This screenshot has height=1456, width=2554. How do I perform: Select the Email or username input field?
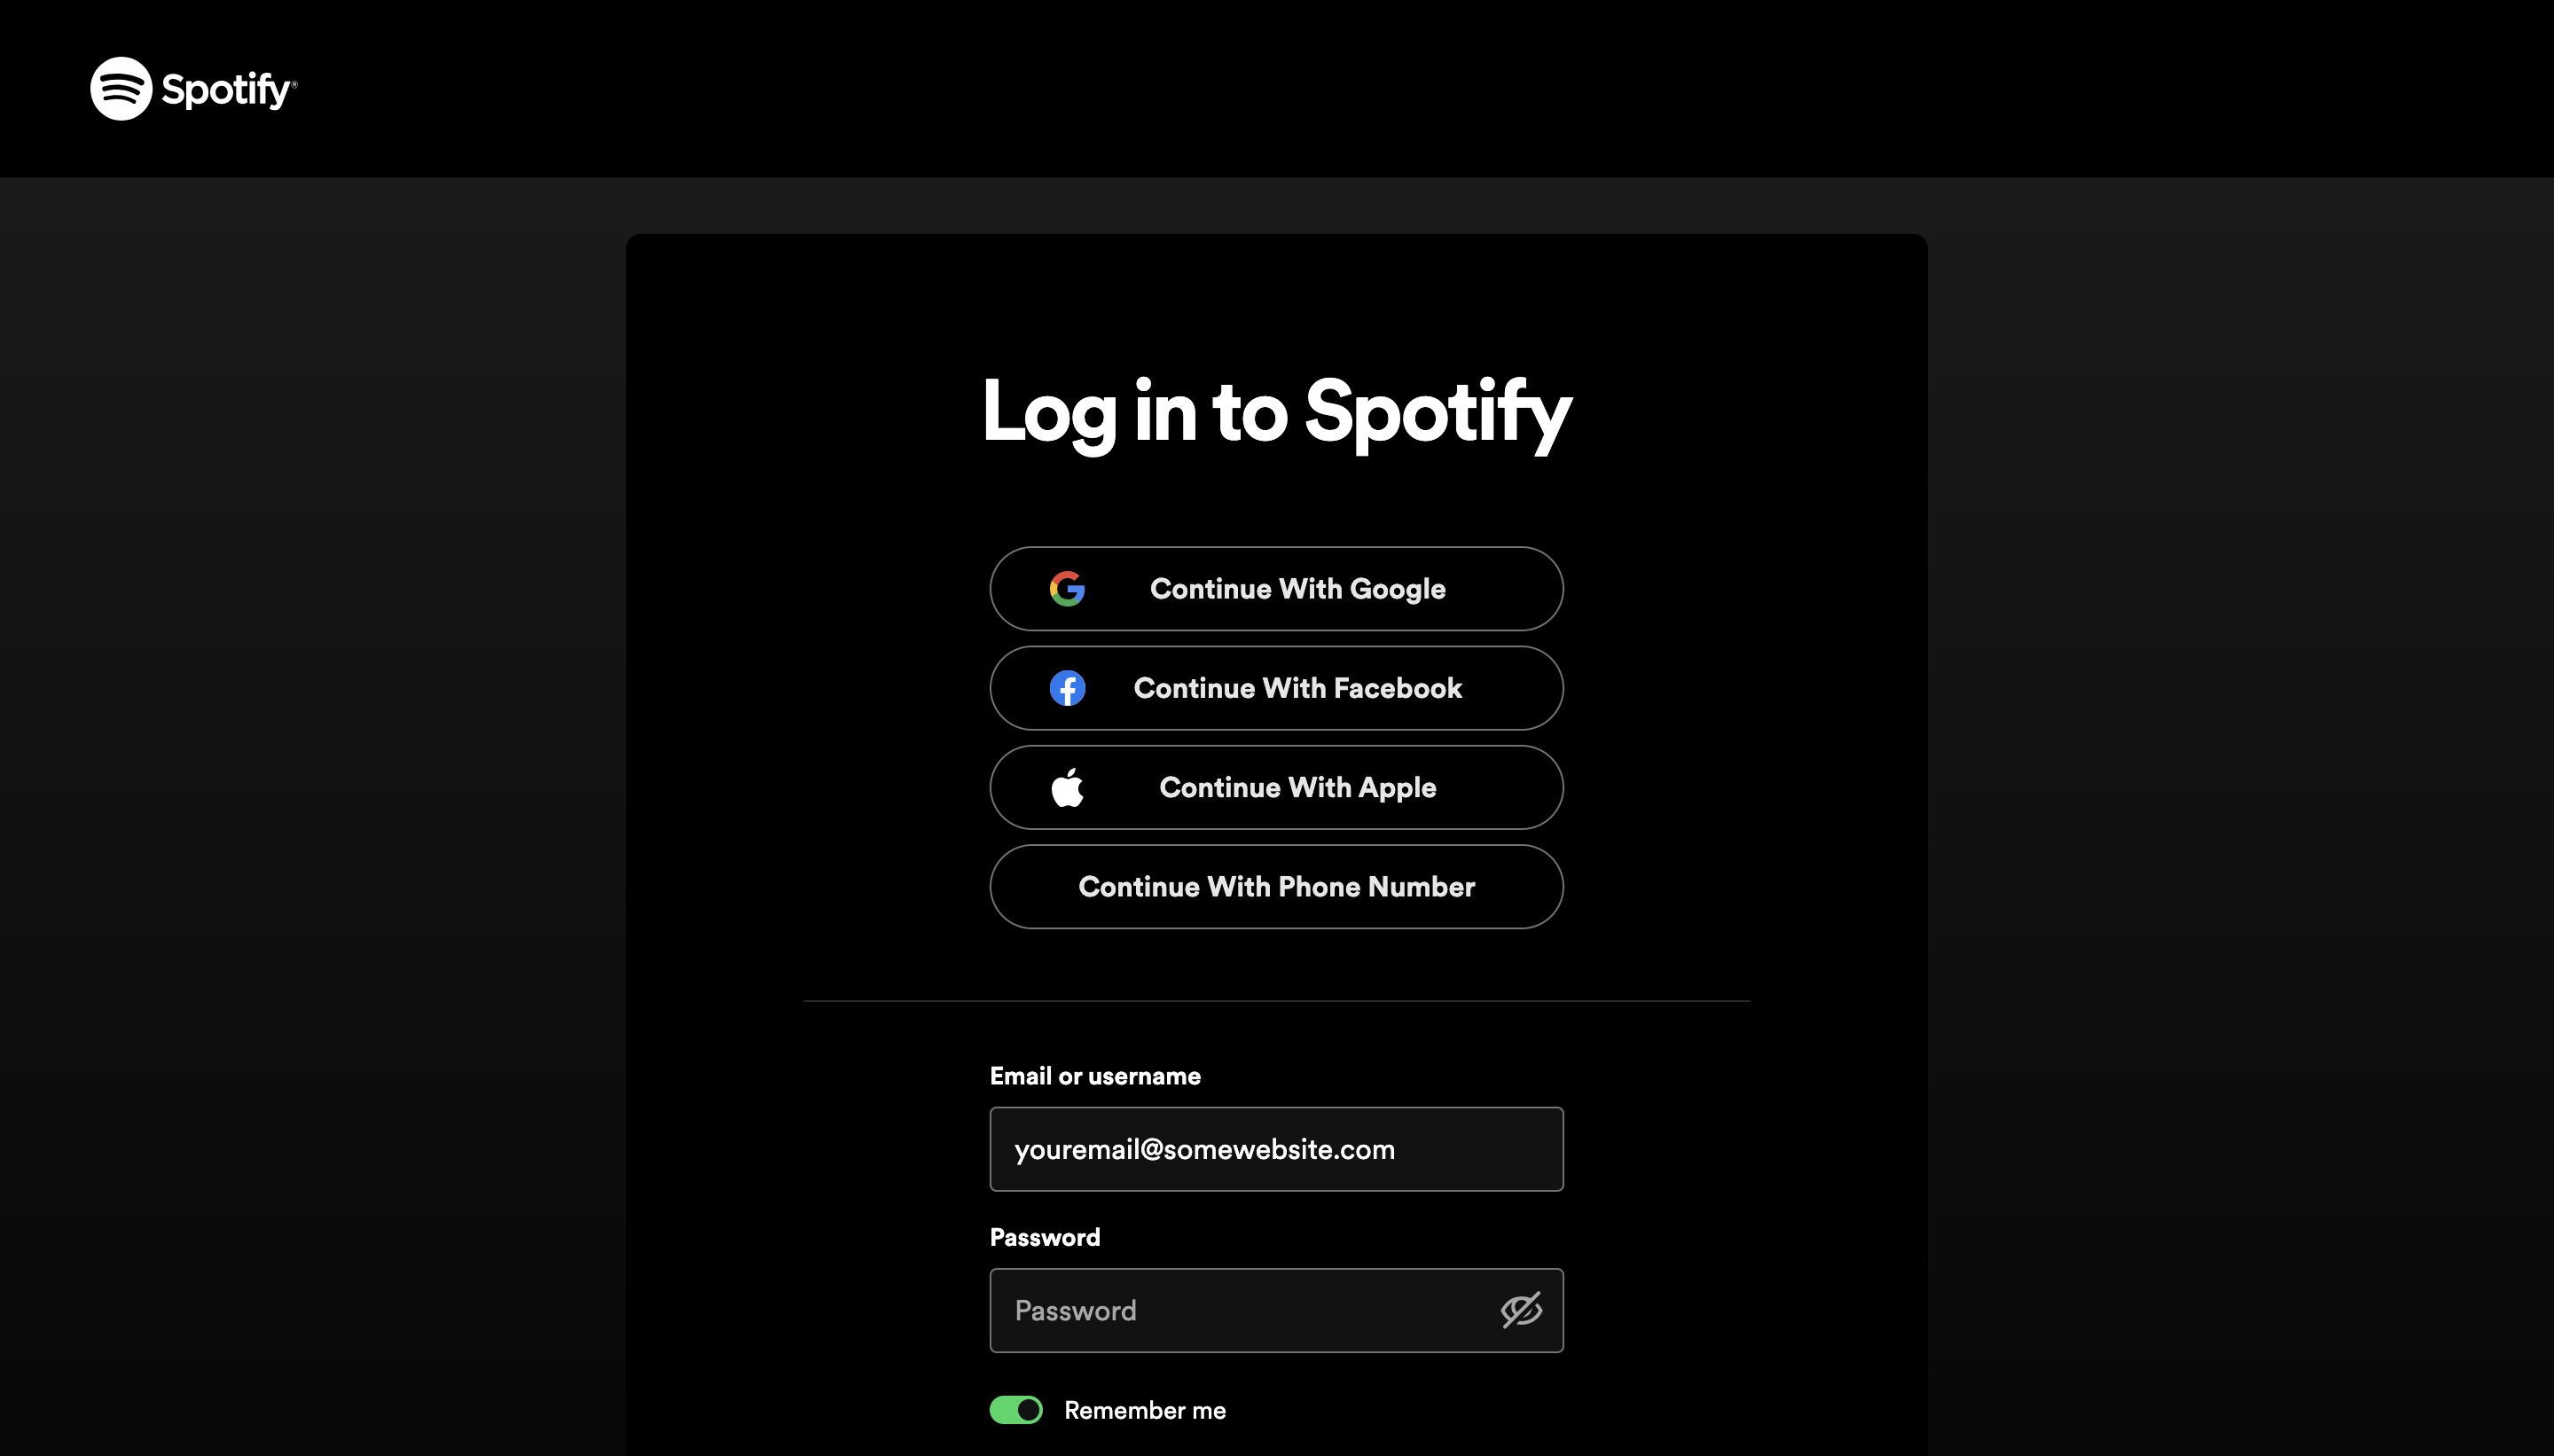(1275, 1149)
